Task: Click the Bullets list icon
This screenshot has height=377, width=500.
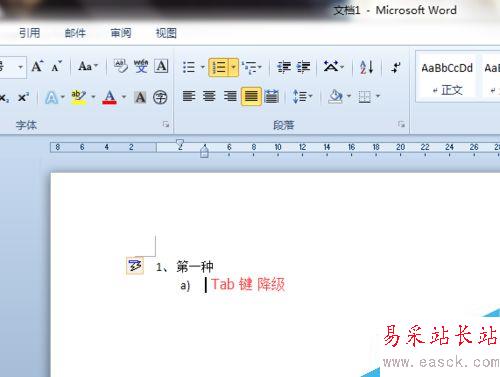Action: click(189, 67)
